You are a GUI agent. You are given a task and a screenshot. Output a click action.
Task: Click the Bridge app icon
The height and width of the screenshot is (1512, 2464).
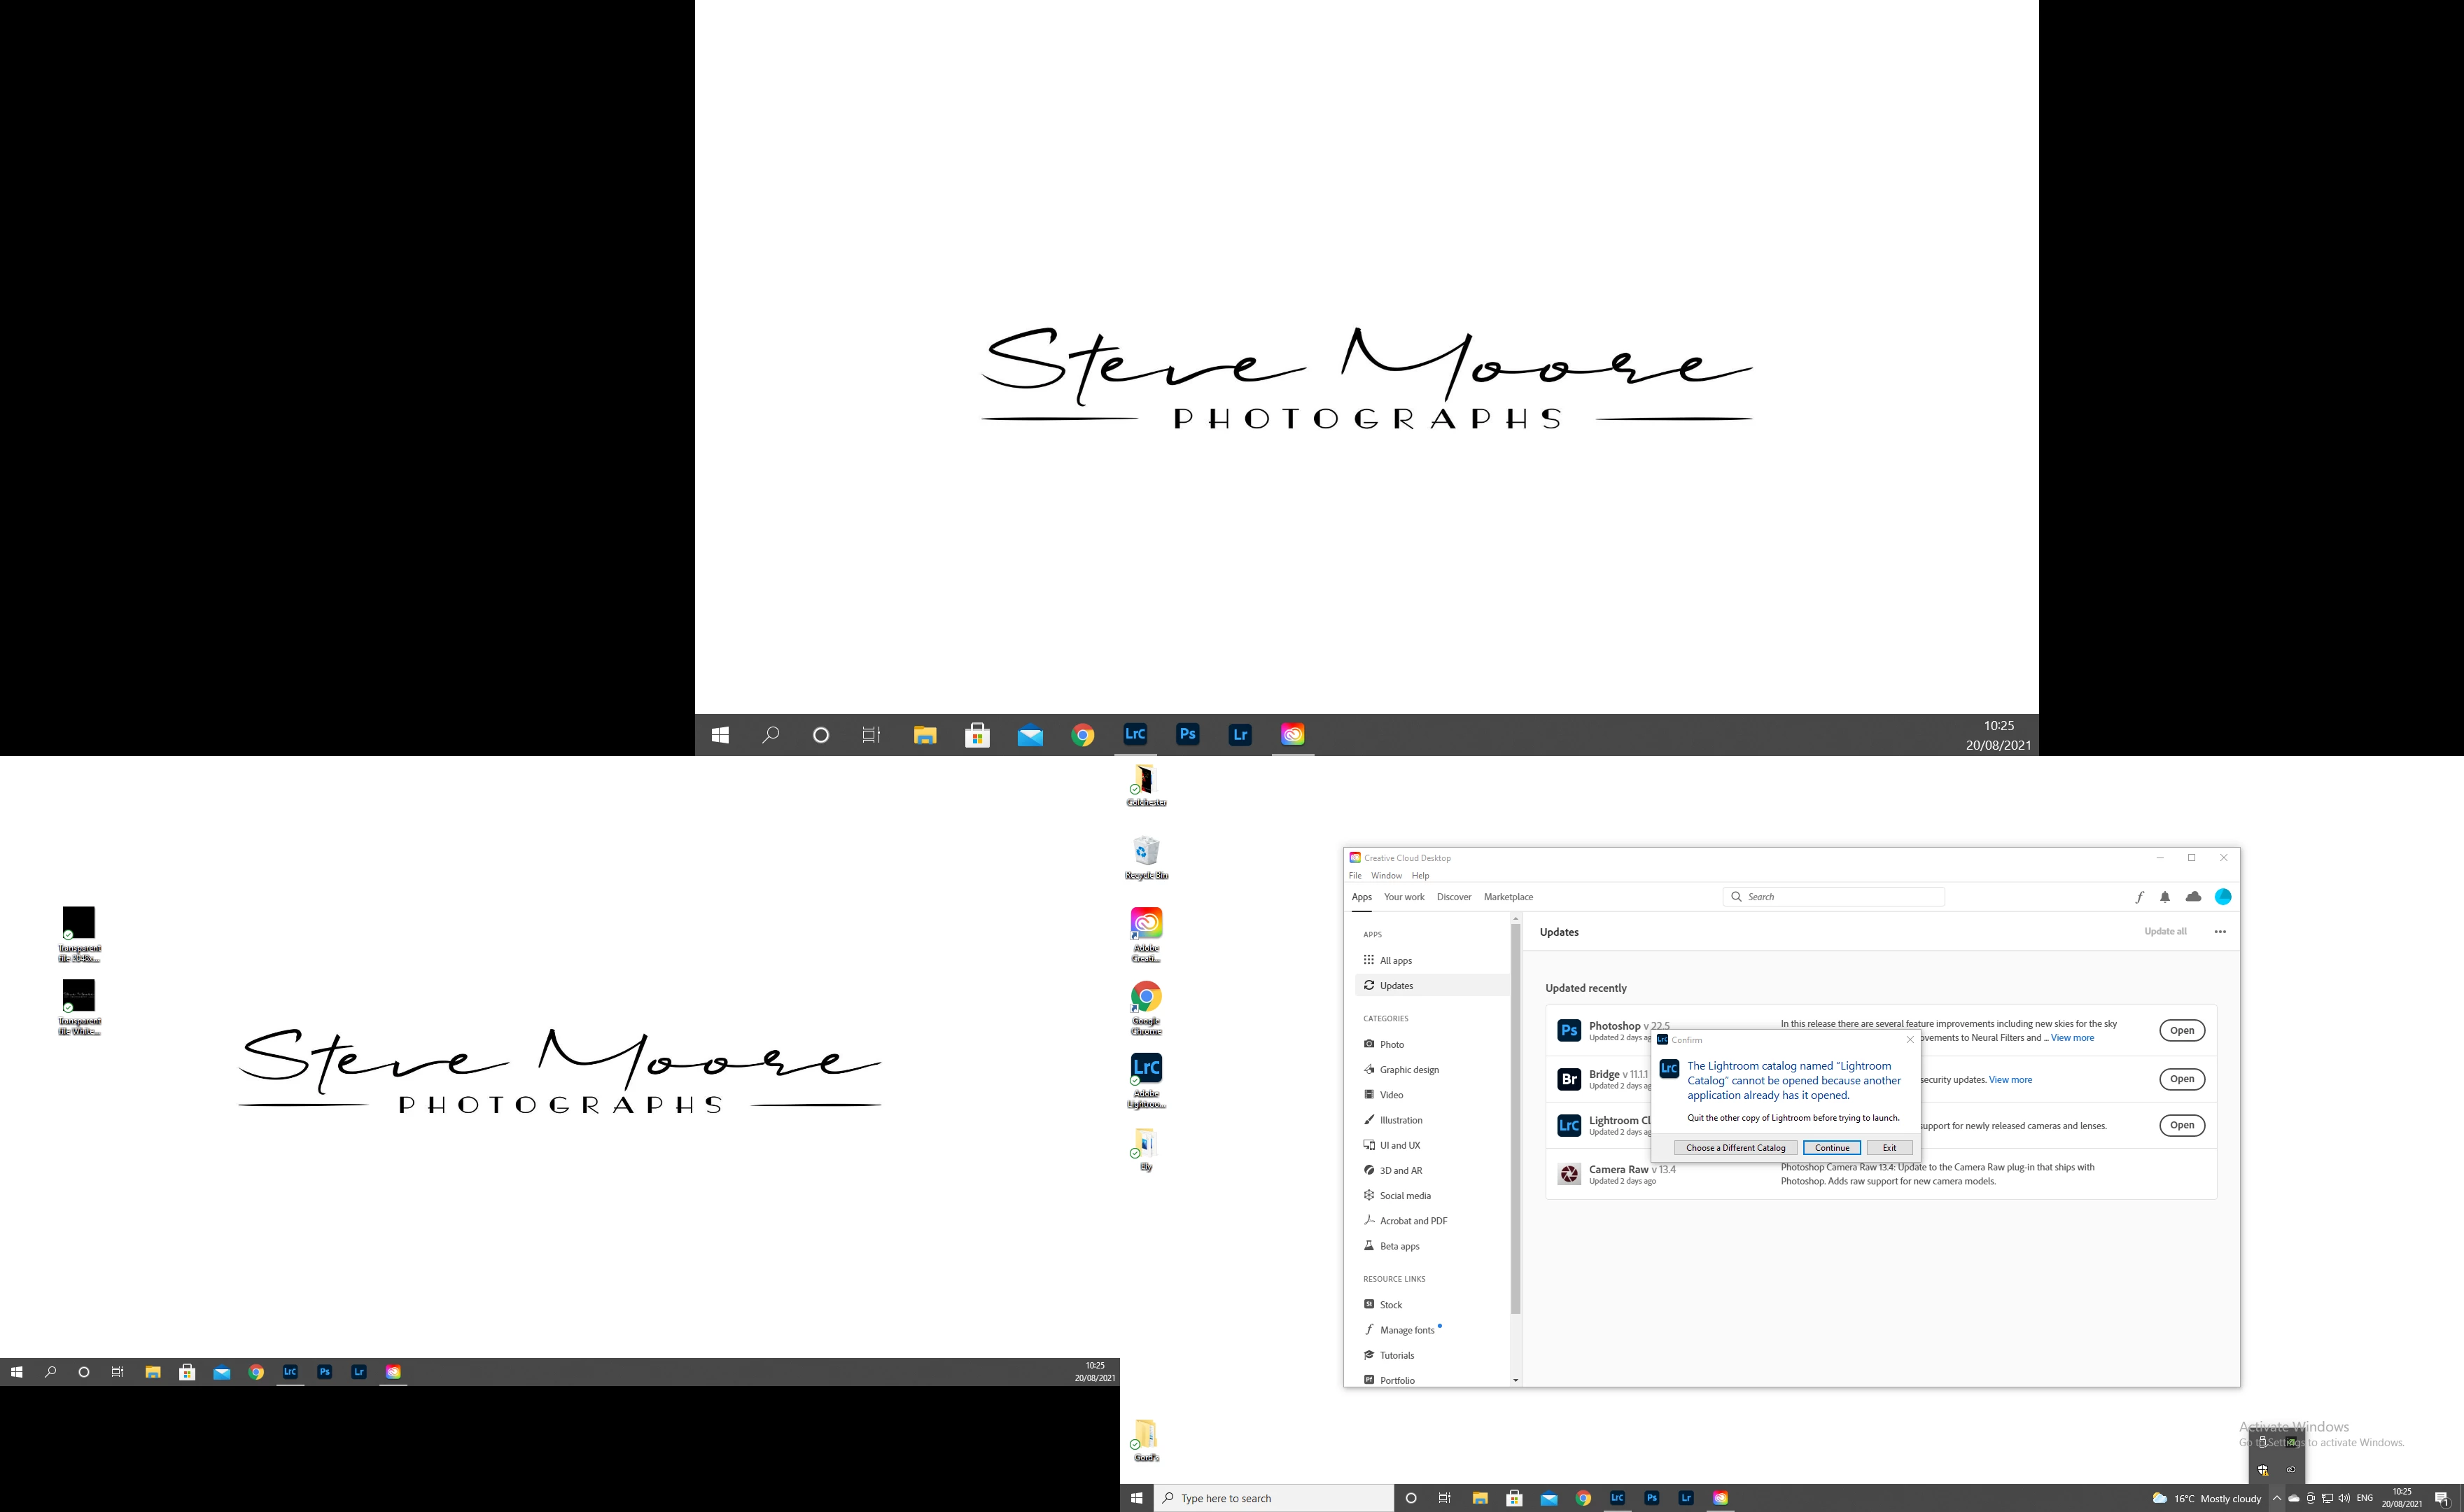[x=1569, y=1079]
